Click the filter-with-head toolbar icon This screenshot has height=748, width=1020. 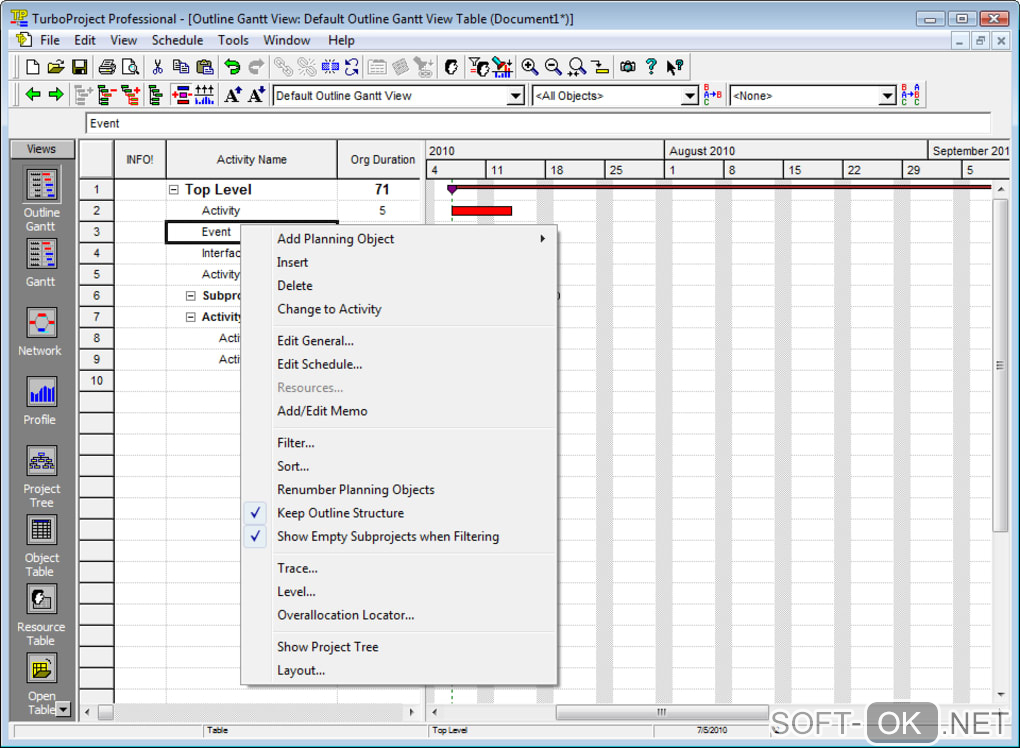click(479, 66)
